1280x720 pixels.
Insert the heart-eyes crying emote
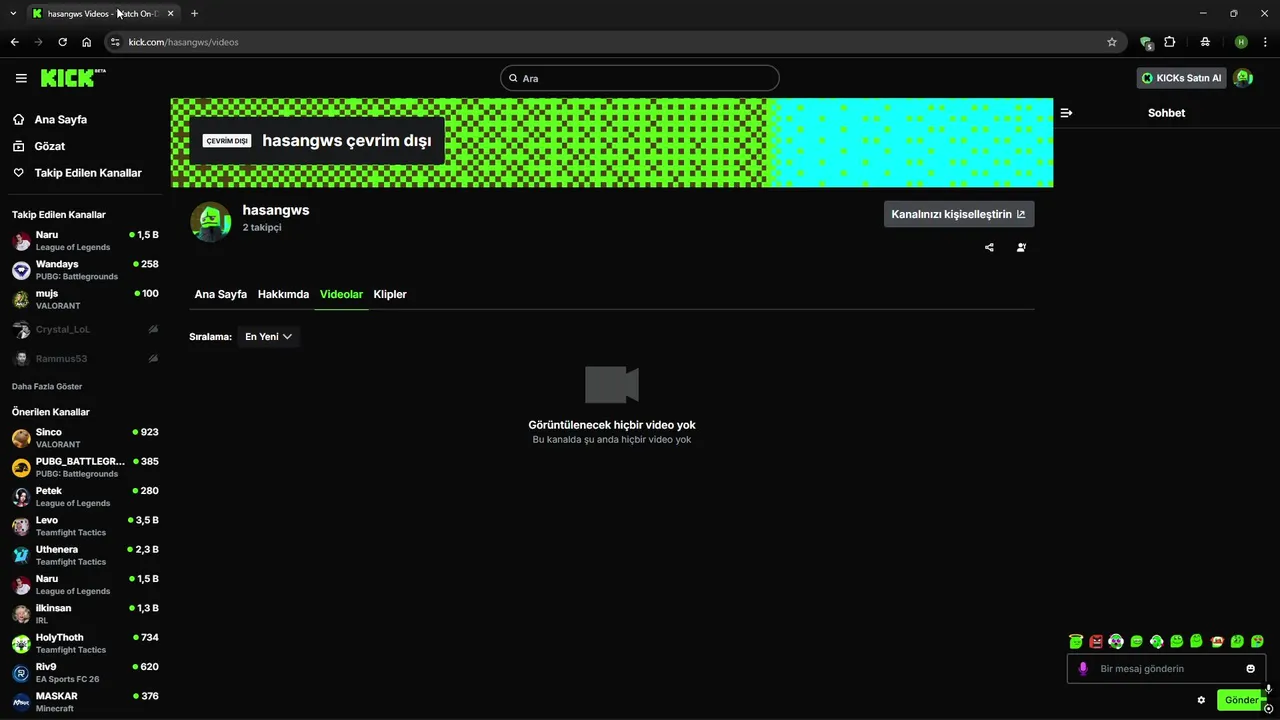tap(1257, 641)
